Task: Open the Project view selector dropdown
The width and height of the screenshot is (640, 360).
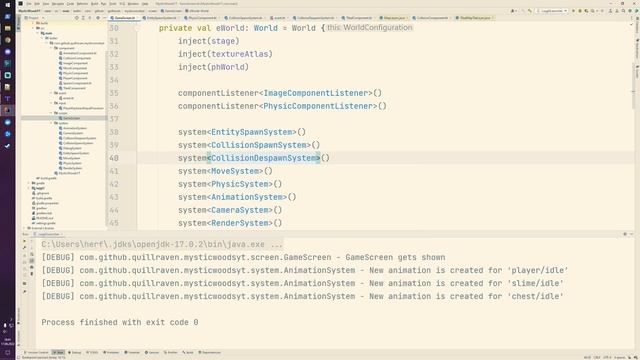Action: point(33,18)
